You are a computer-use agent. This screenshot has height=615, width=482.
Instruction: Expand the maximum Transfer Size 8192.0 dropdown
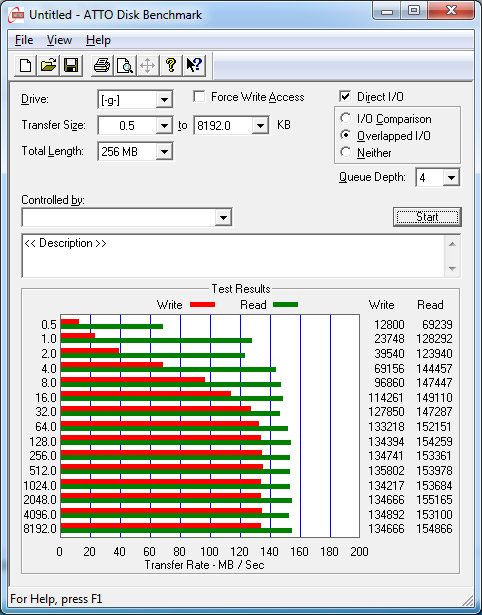[260, 126]
